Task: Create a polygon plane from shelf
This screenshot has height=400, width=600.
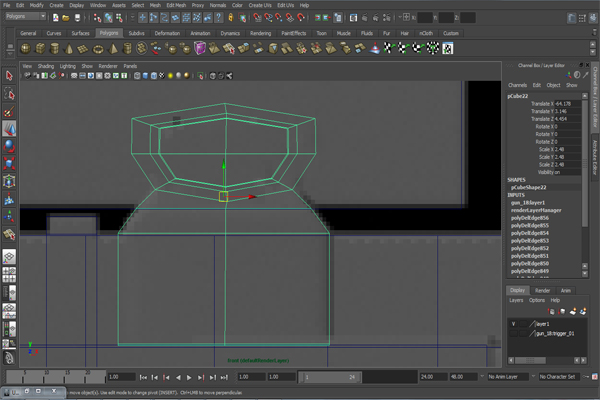Action: (83, 48)
